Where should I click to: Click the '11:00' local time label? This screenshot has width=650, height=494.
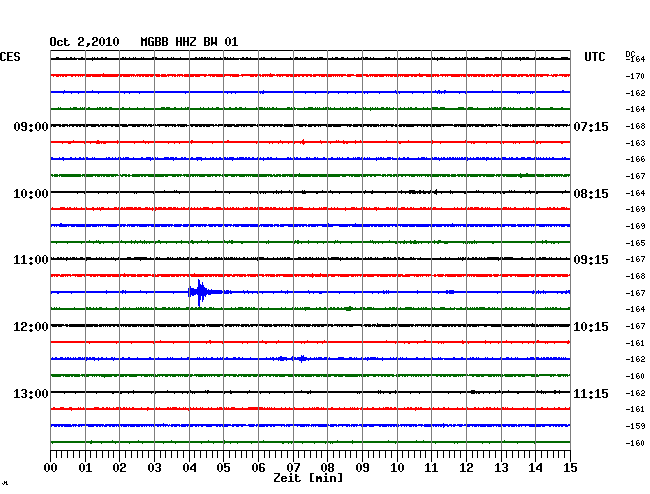[x=31, y=260]
